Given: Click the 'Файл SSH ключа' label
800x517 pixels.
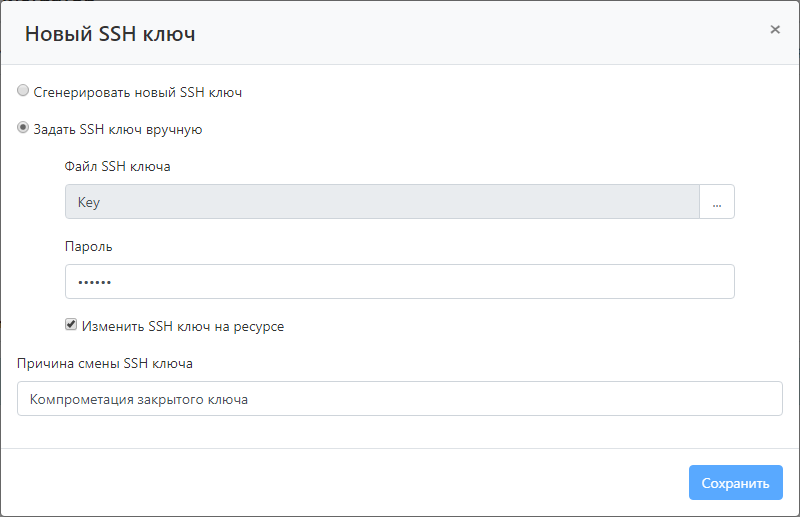Looking at the screenshot, I should [x=117, y=166].
